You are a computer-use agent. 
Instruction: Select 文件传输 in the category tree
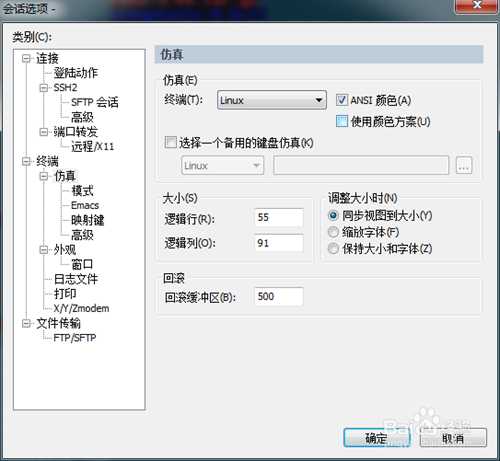point(58,323)
